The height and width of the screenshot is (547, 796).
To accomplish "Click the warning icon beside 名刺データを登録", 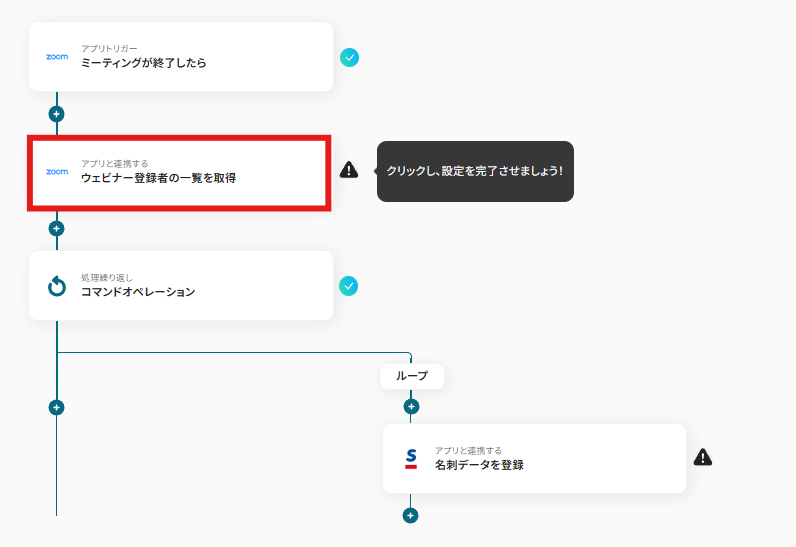I will (x=703, y=457).
